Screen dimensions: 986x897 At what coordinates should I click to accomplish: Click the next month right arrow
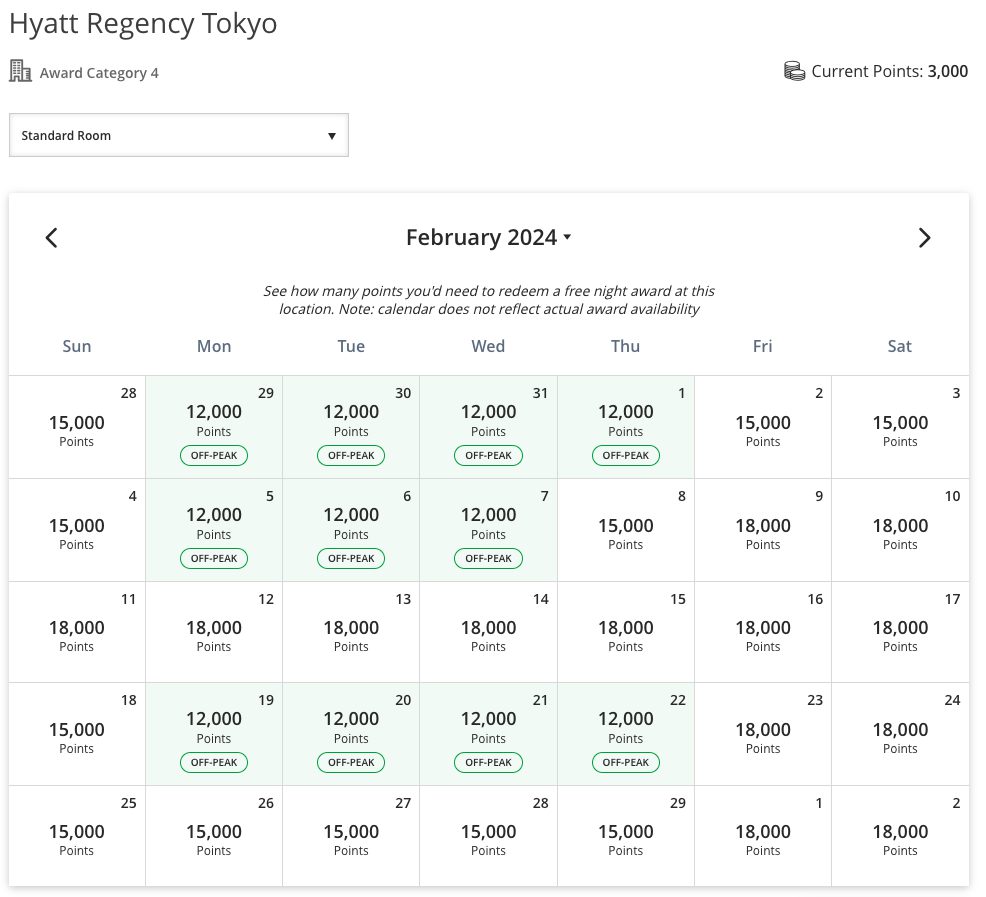924,237
